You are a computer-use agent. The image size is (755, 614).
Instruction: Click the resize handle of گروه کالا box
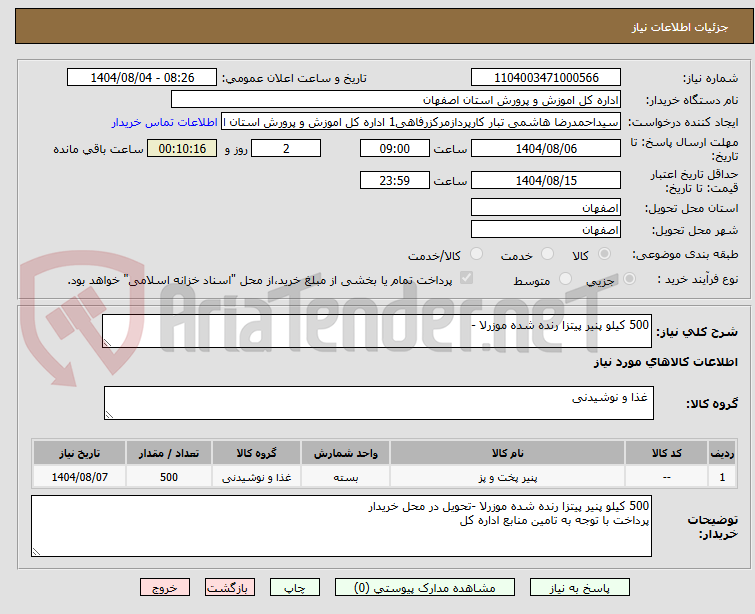(x=109, y=415)
